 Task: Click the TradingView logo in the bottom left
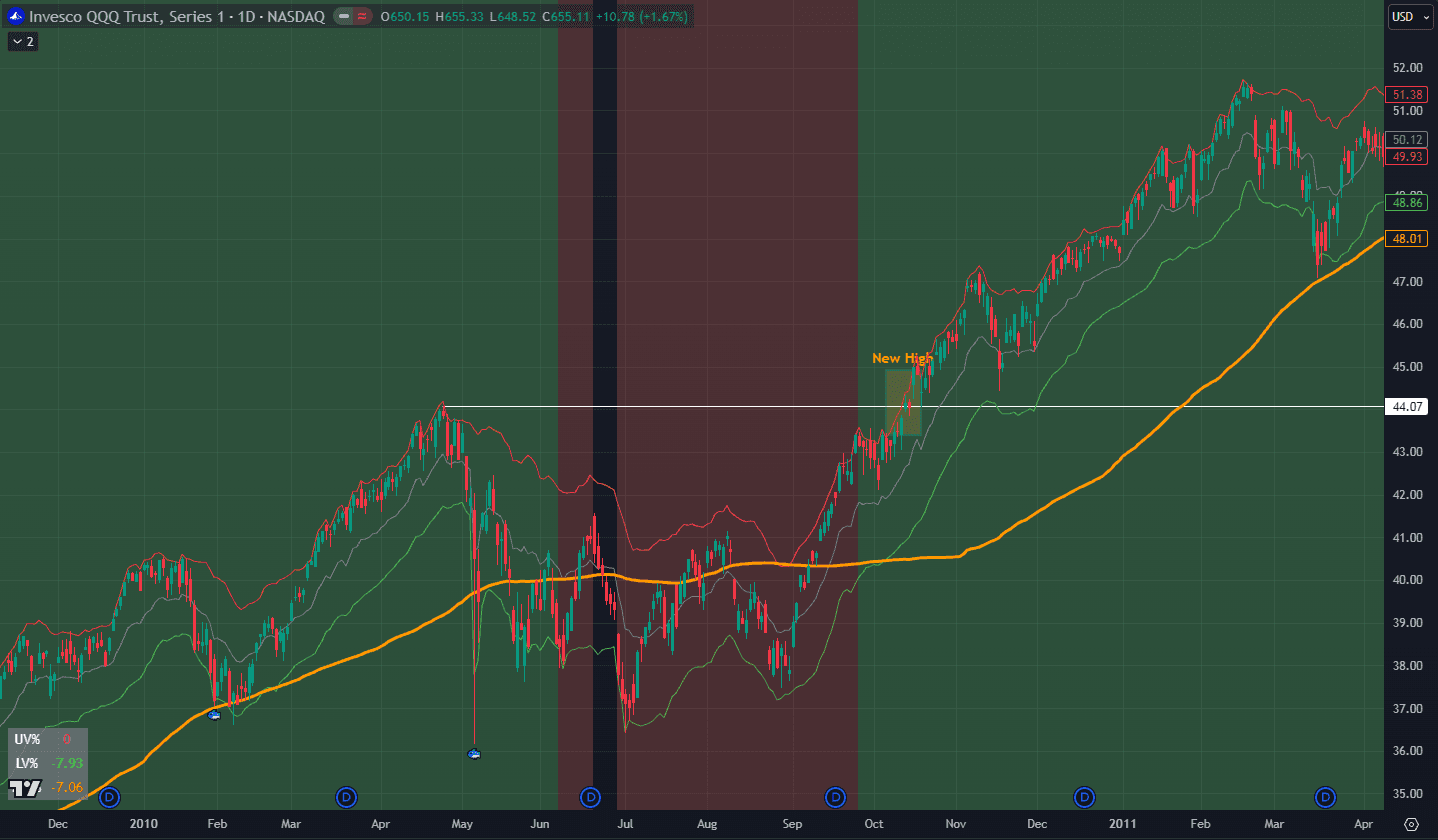pyautogui.click(x=25, y=789)
